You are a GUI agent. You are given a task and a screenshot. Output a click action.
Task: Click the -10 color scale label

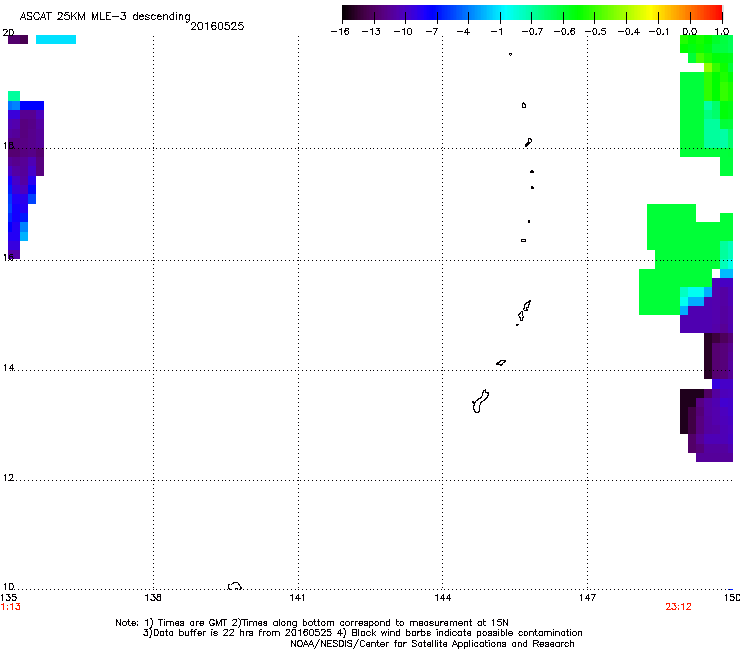(x=403, y=32)
